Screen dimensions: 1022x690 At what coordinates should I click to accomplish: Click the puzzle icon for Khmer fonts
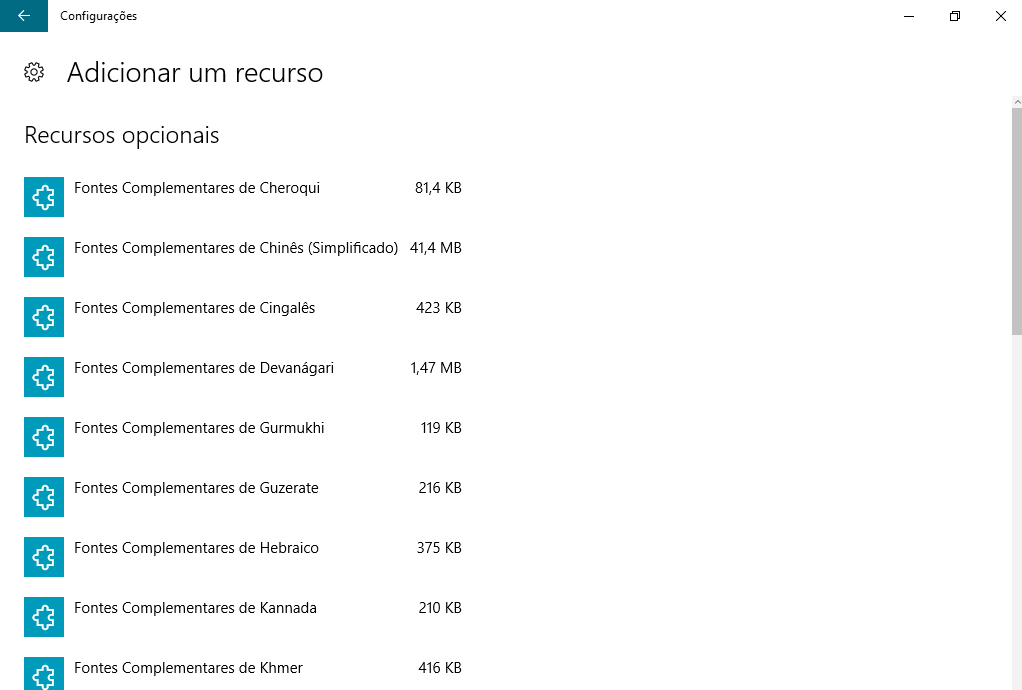tap(44, 674)
